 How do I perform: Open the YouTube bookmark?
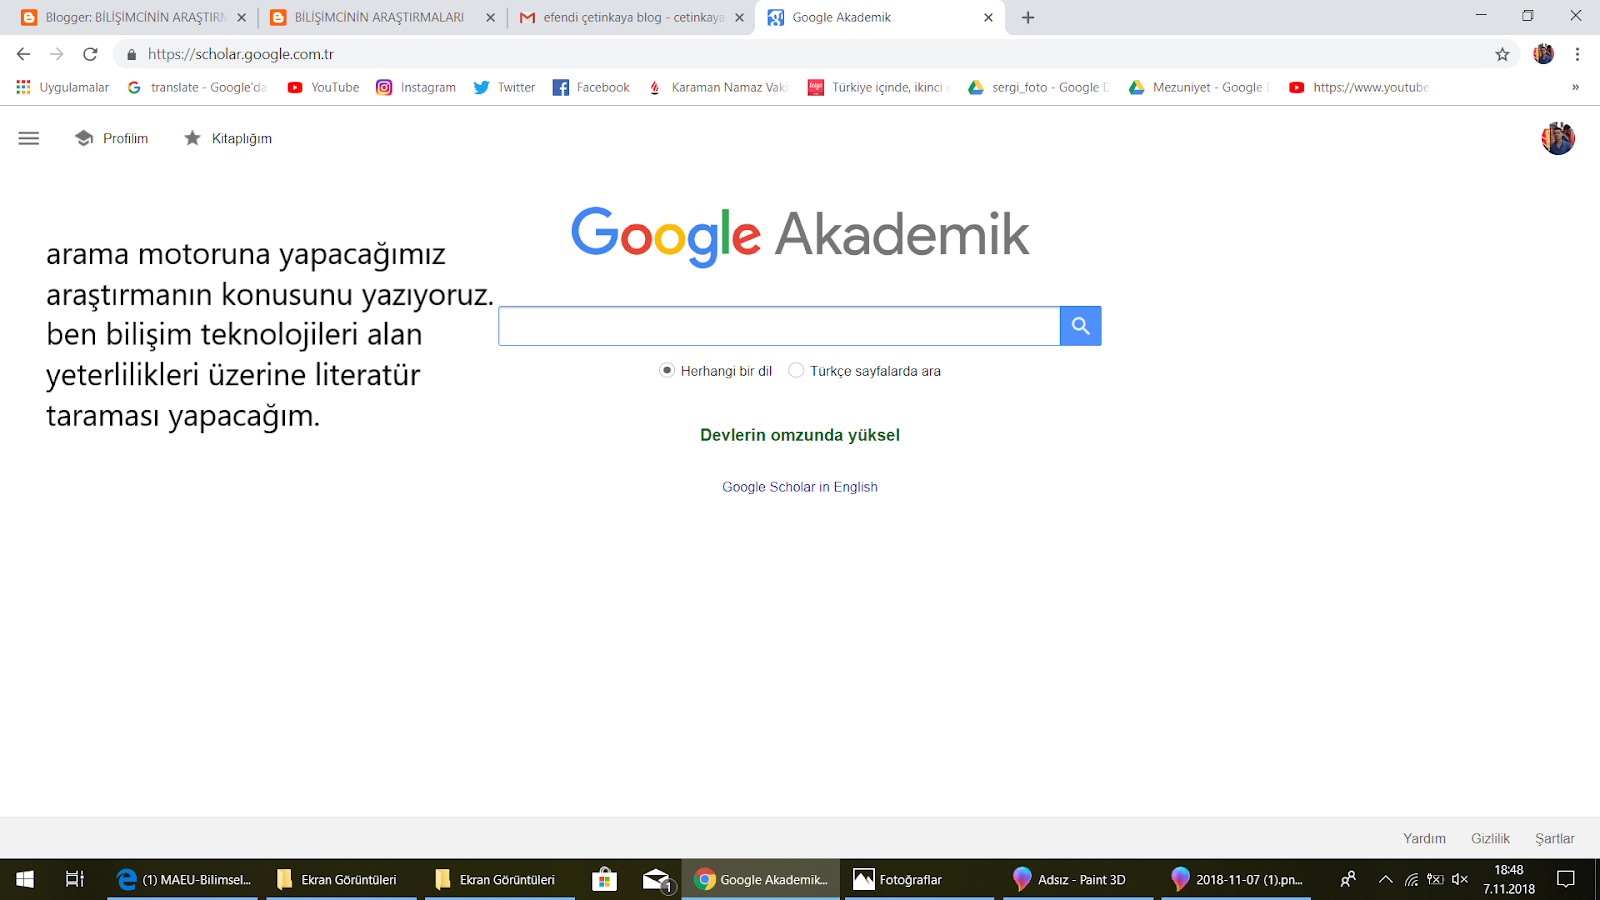click(323, 87)
